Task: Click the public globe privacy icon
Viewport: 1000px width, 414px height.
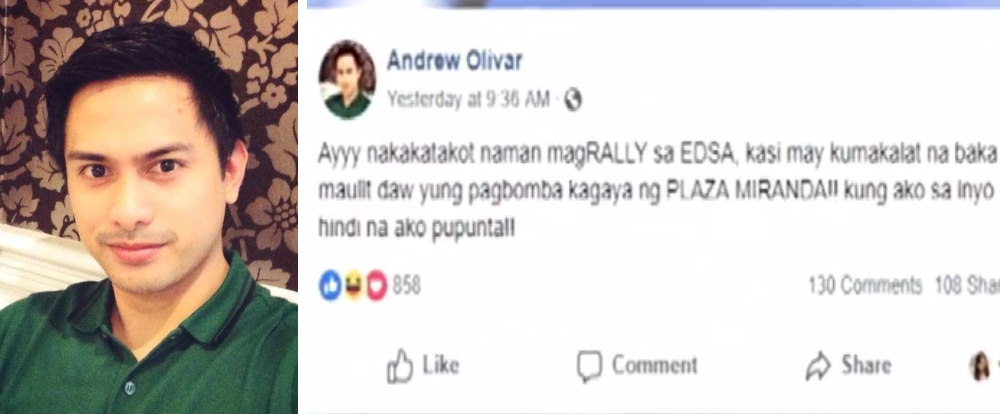Action: click(573, 100)
